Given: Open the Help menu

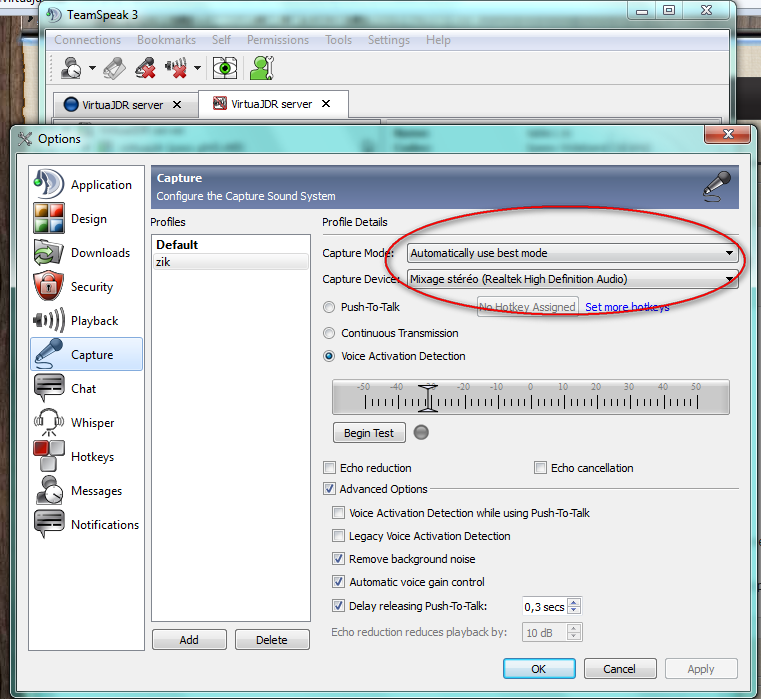Looking at the screenshot, I should point(438,40).
